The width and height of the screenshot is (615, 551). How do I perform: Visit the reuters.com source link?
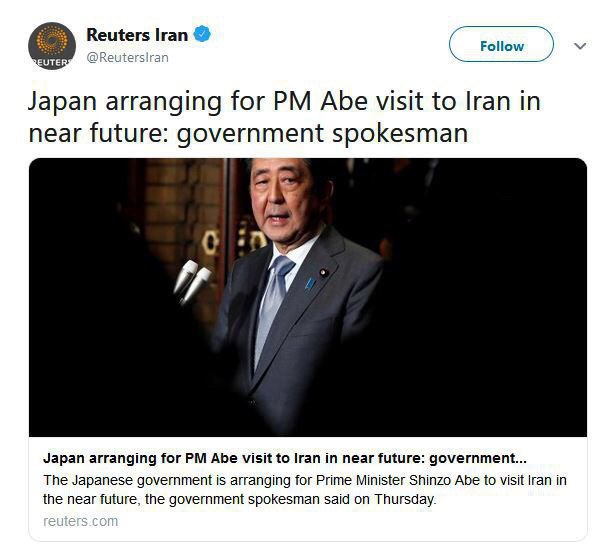80,521
